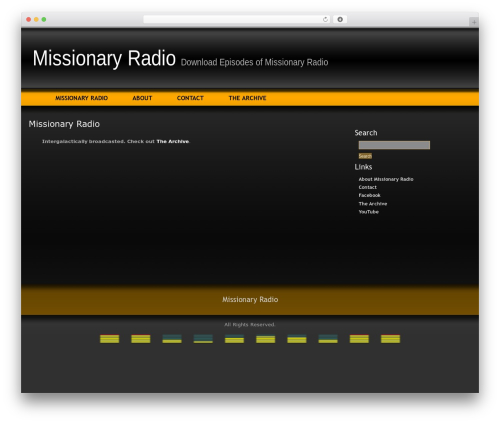Screen dimensions: 500x423
Task: Open the Contact menu item
Action: pos(190,98)
